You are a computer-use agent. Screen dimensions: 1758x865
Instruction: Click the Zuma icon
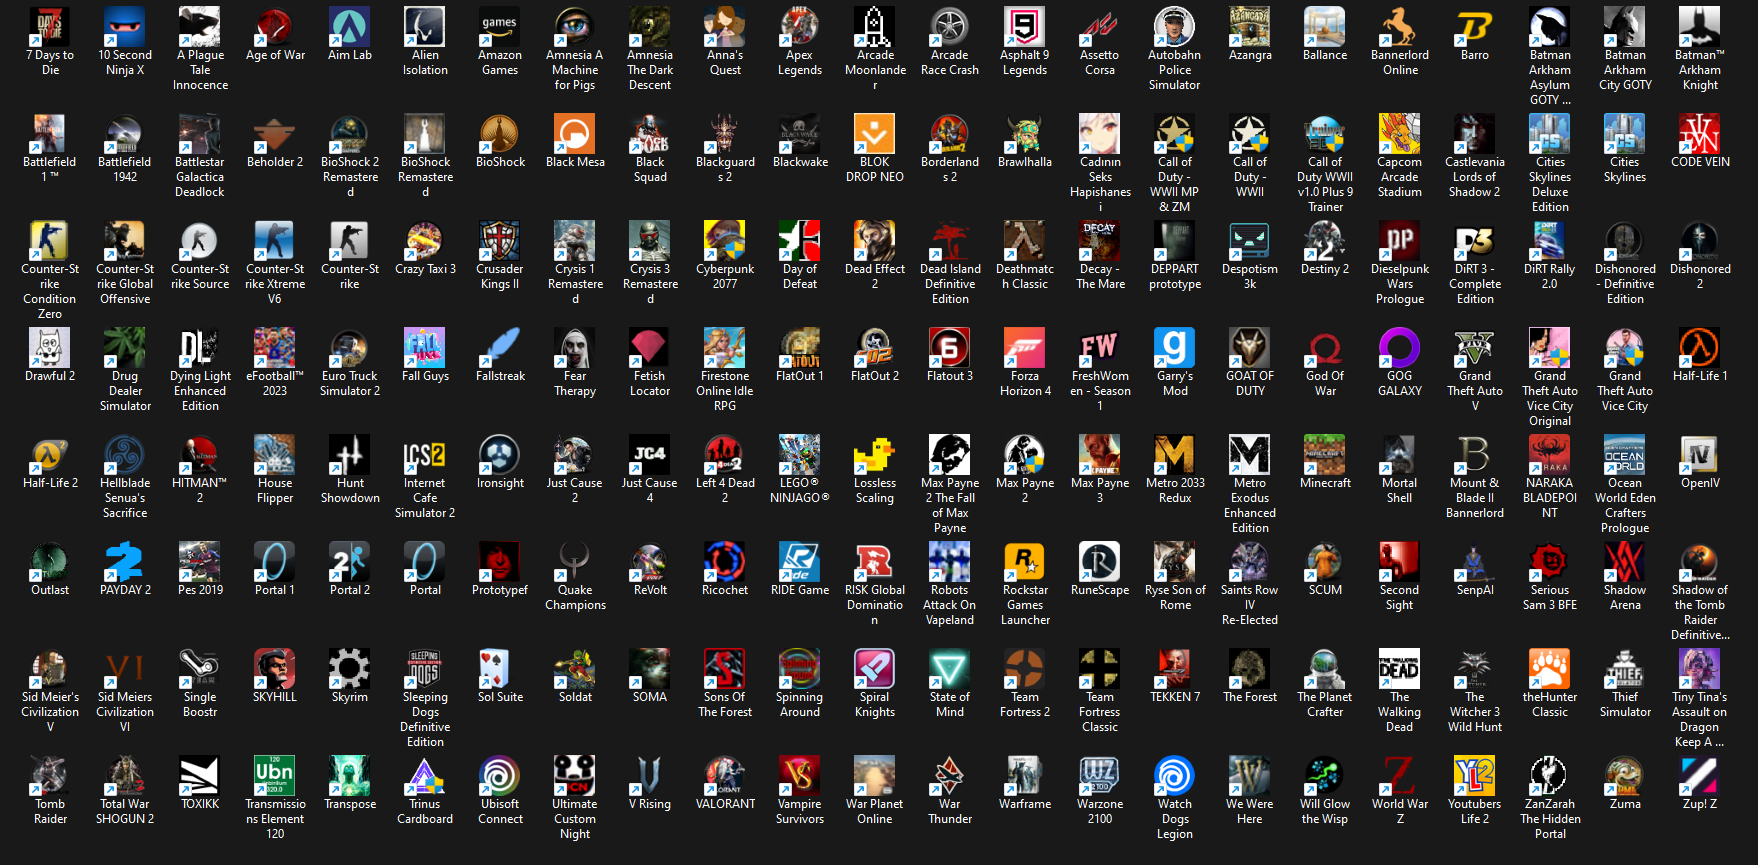(1625, 776)
